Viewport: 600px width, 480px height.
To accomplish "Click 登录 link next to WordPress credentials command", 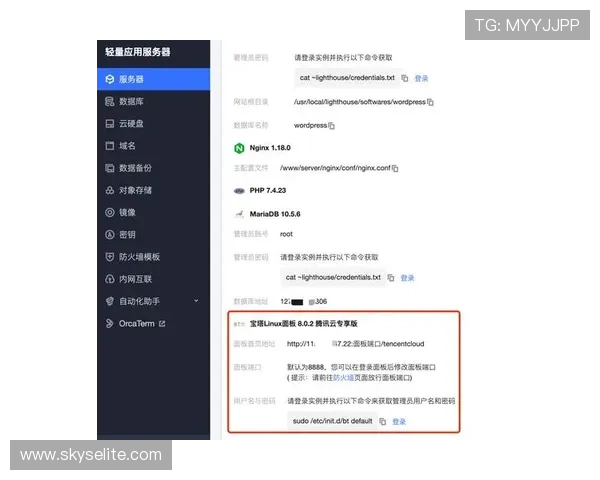I will (421, 78).
